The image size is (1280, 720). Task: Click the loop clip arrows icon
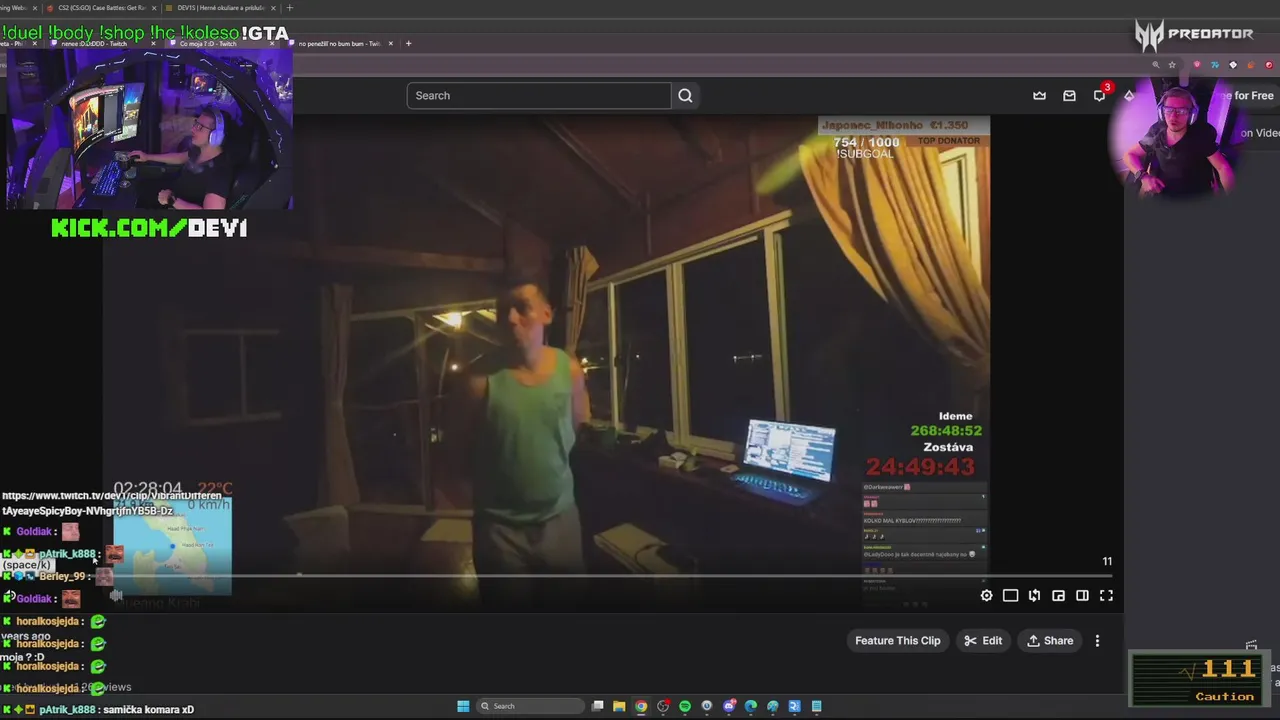1034,595
